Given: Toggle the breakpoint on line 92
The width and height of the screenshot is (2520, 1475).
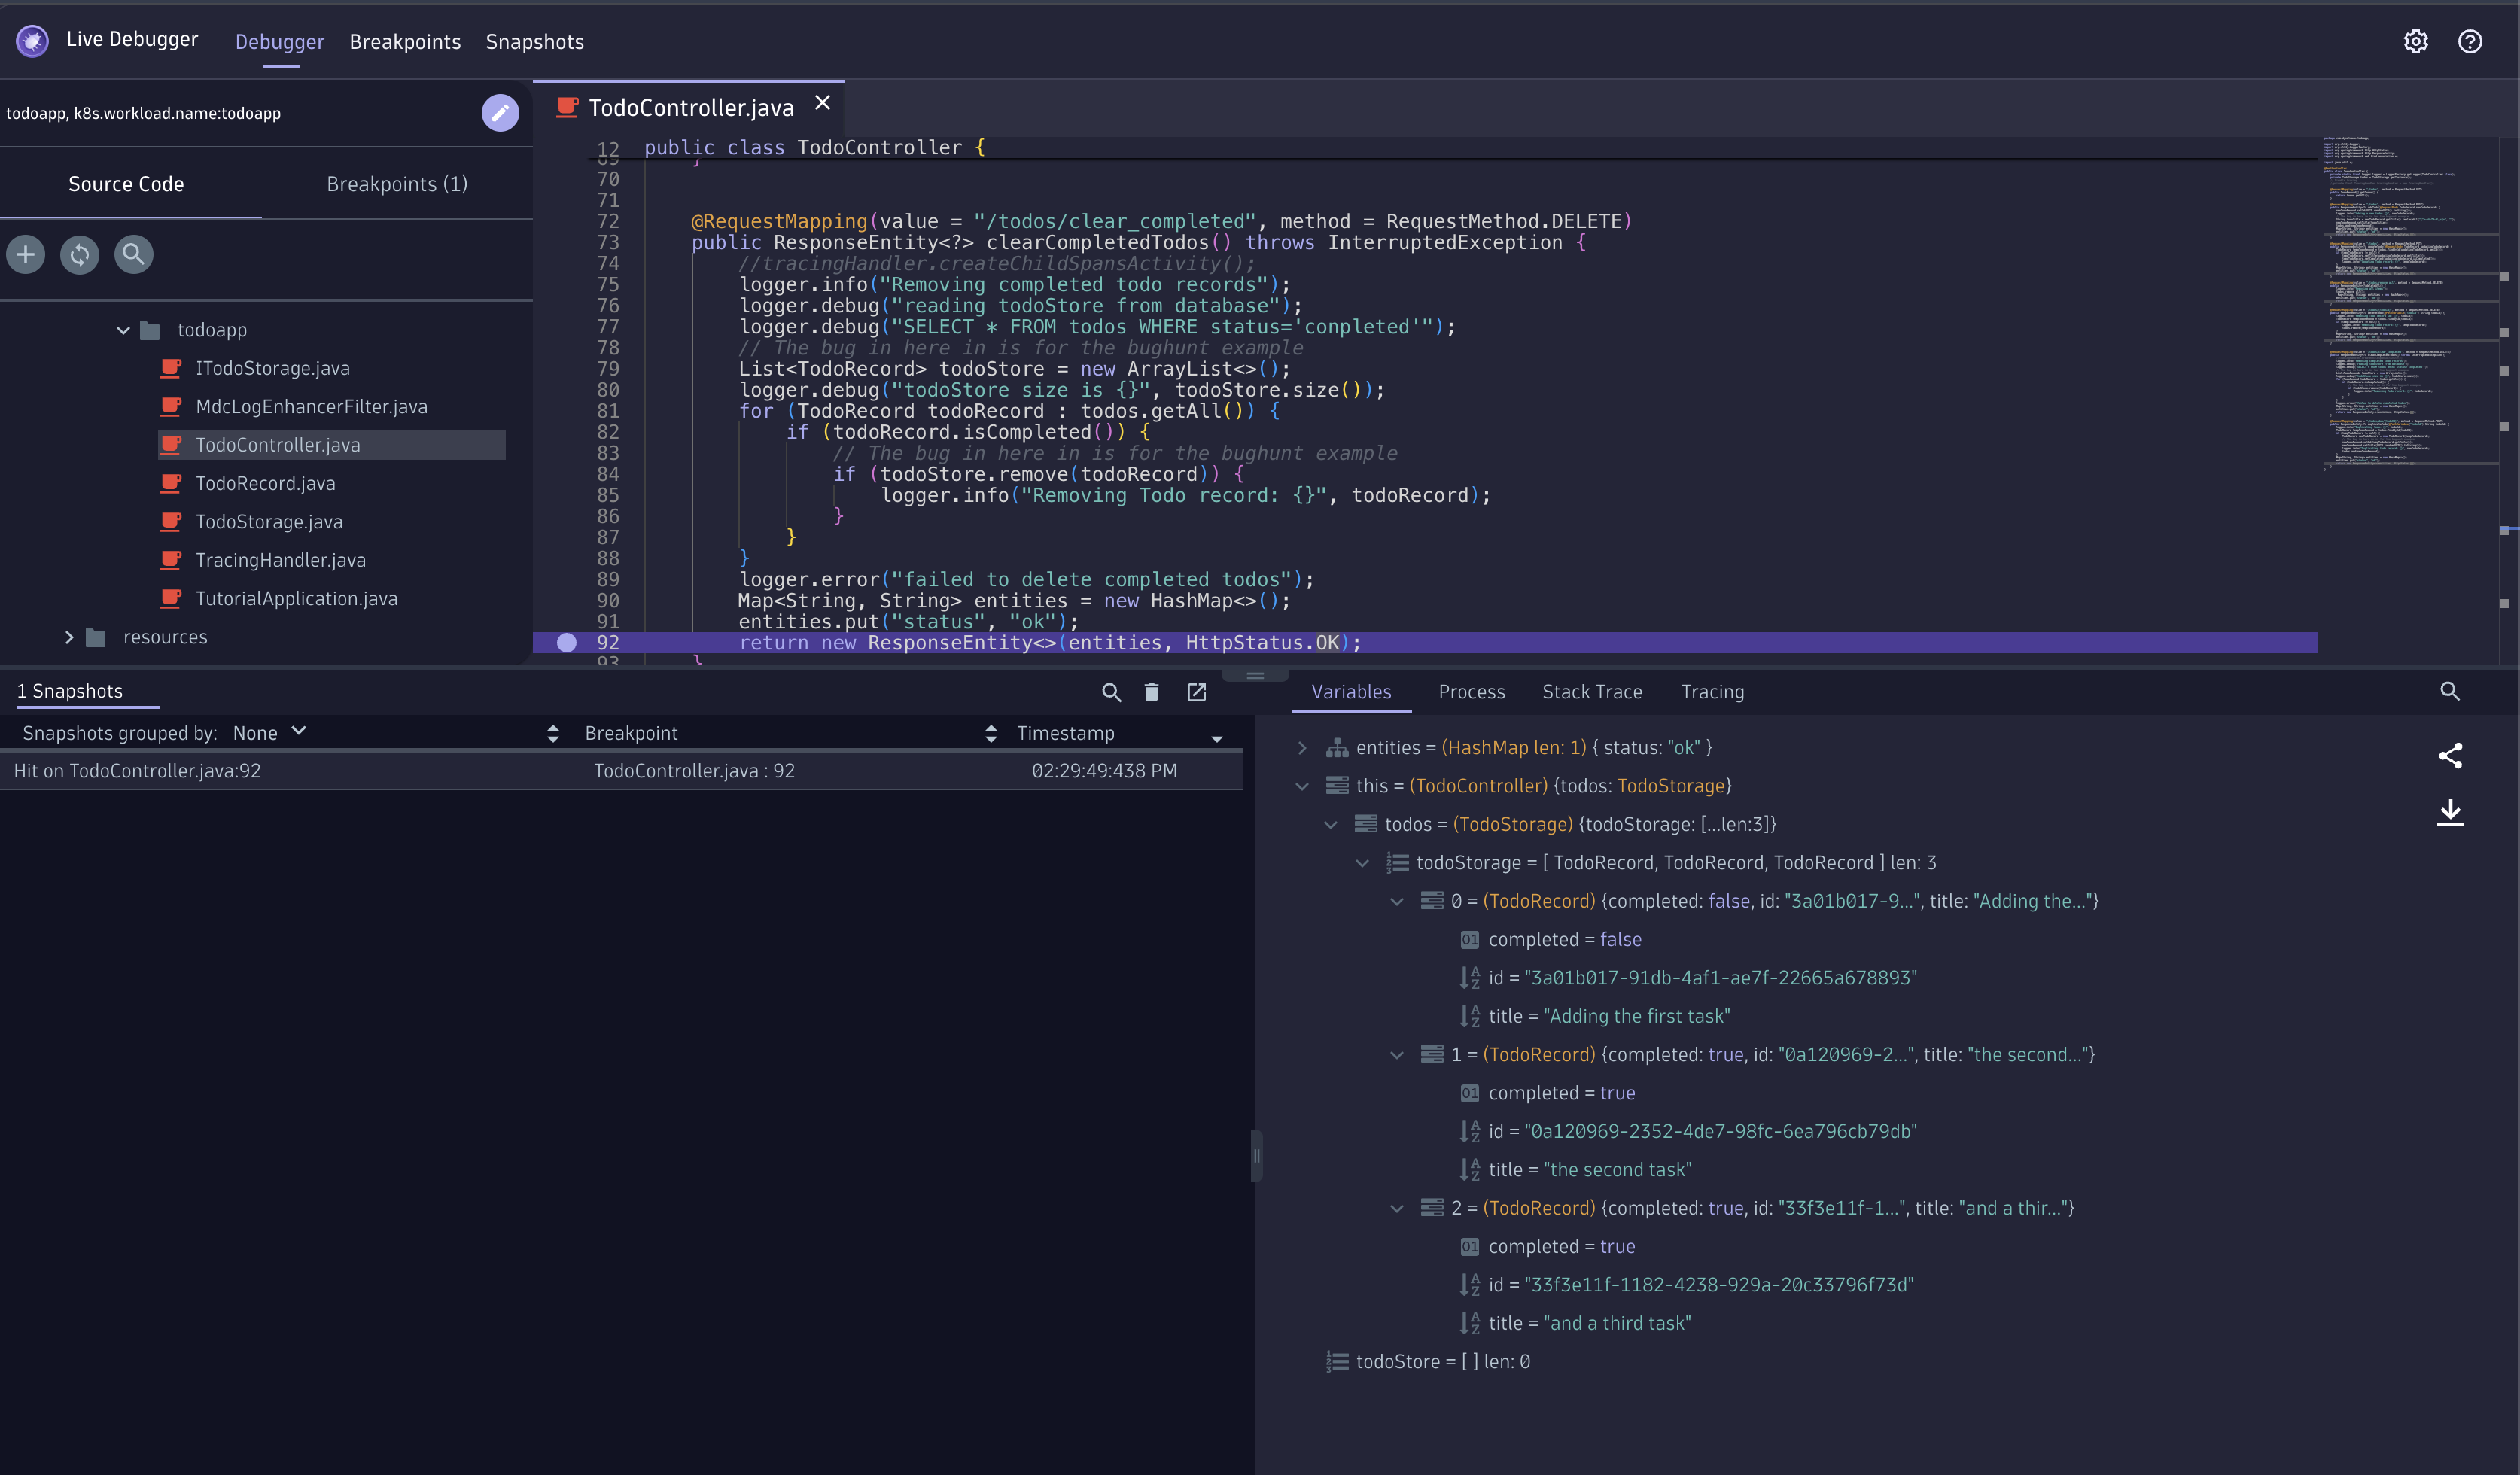Looking at the screenshot, I should [567, 643].
